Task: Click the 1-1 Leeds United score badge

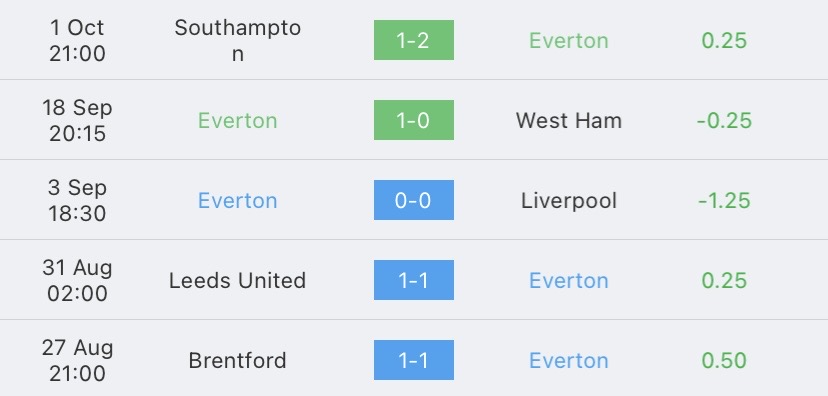Action: pyautogui.click(x=413, y=280)
